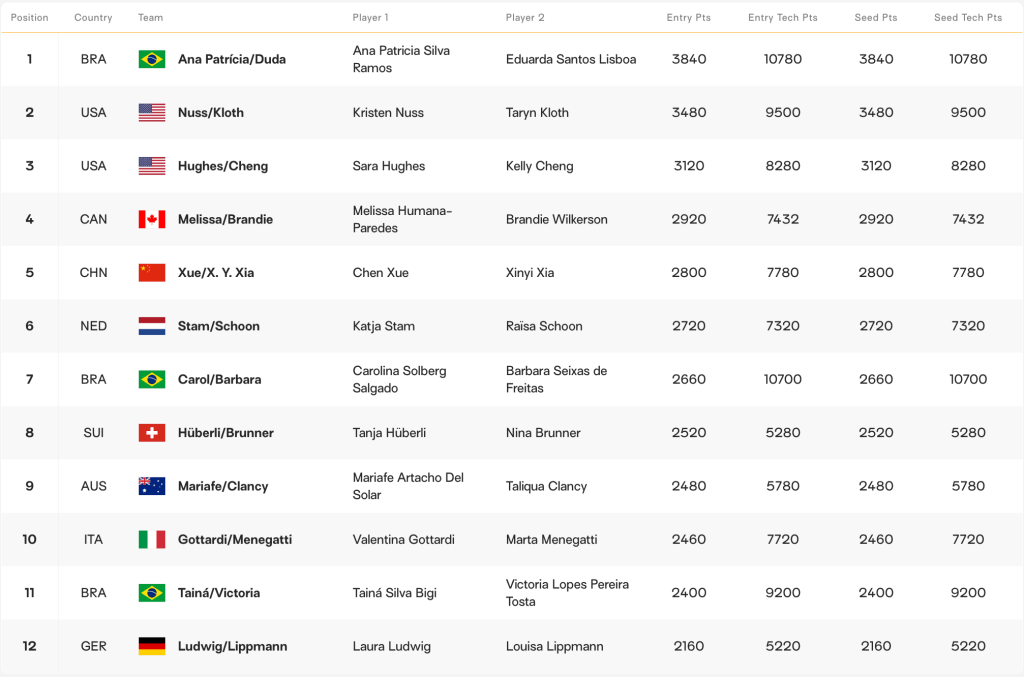Click the USA flag beside Hughes/Cheng
This screenshot has height=677, width=1024.
(152, 166)
